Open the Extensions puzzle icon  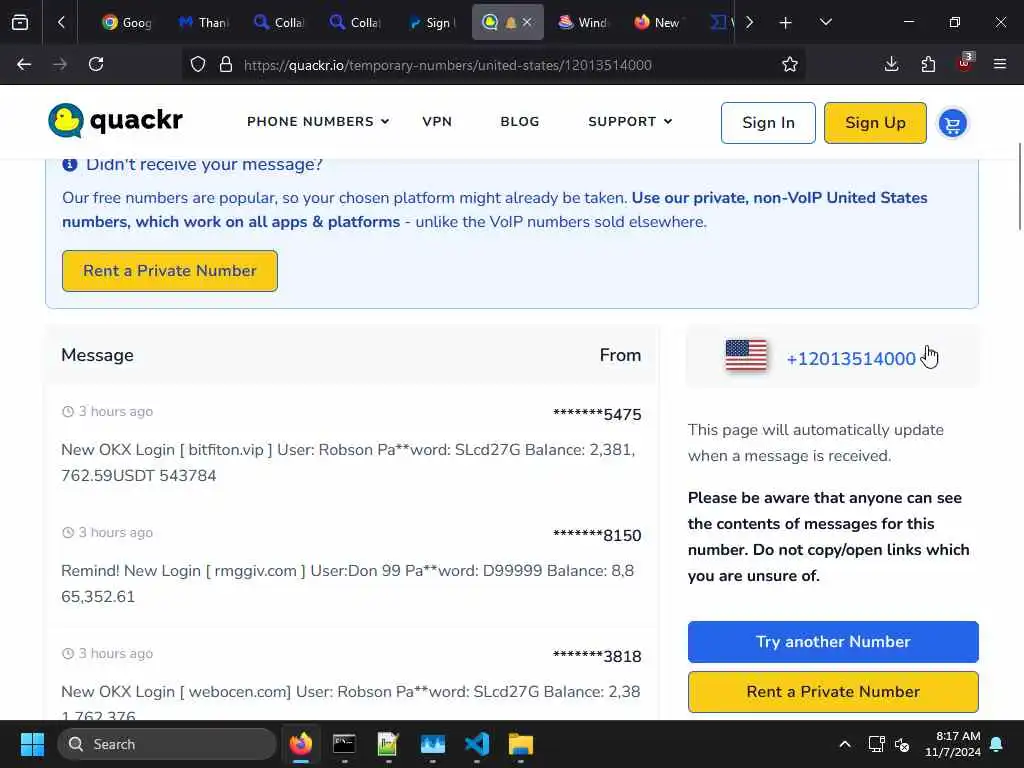928,64
